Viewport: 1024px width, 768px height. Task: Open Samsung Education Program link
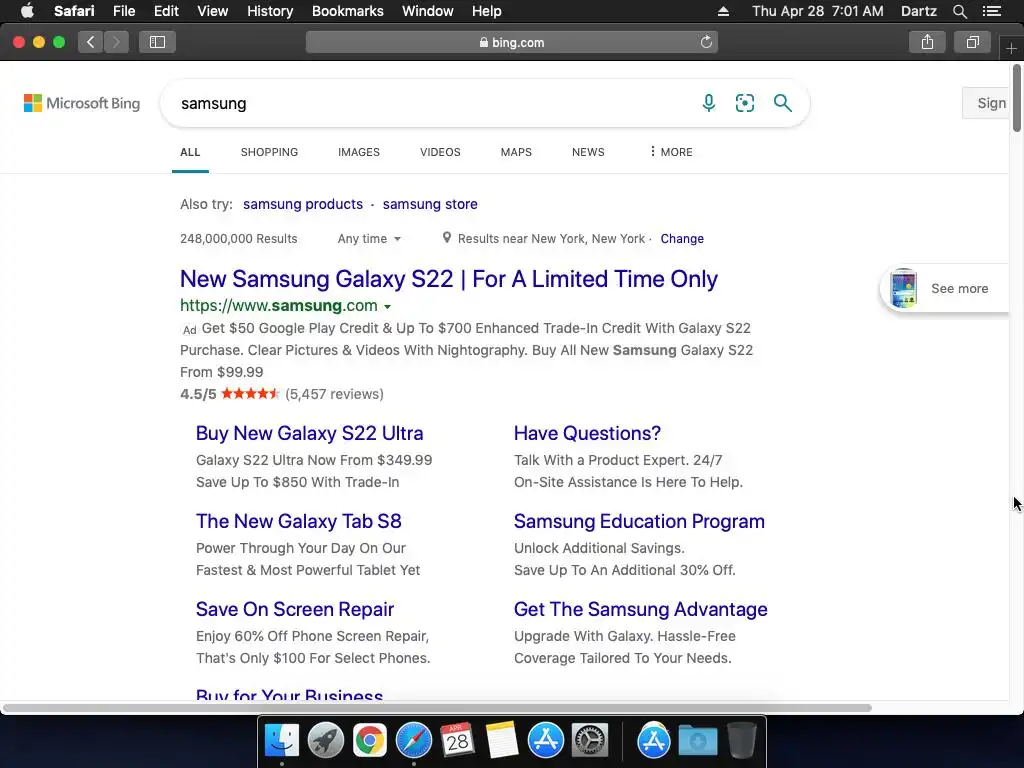tap(639, 521)
